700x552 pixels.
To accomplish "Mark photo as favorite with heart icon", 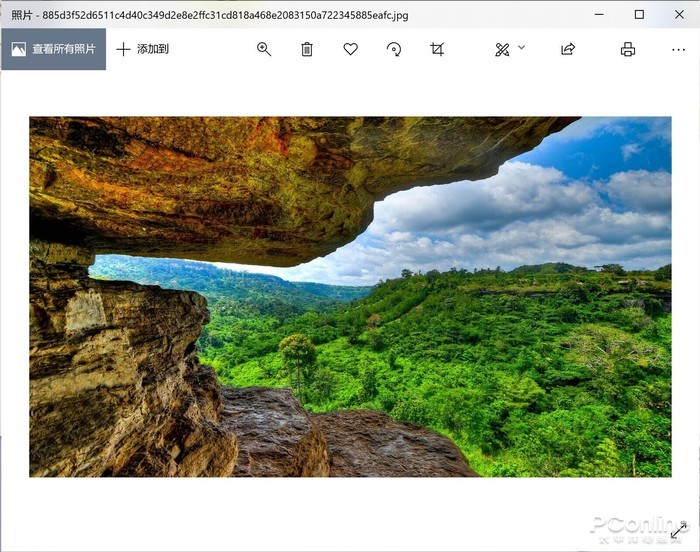I will coord(350,49).
